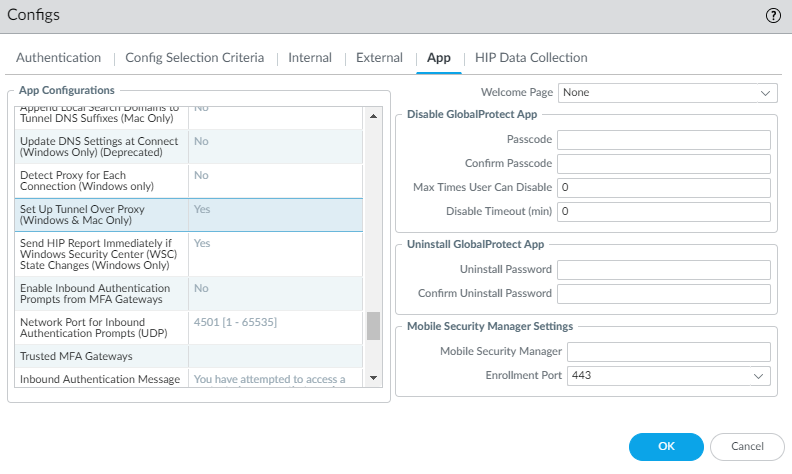Edit Max Times User Can Disable field
Image resolution: width=792 pixels, height=474 pixels.
pyautogui.click(x=663, y=188)
